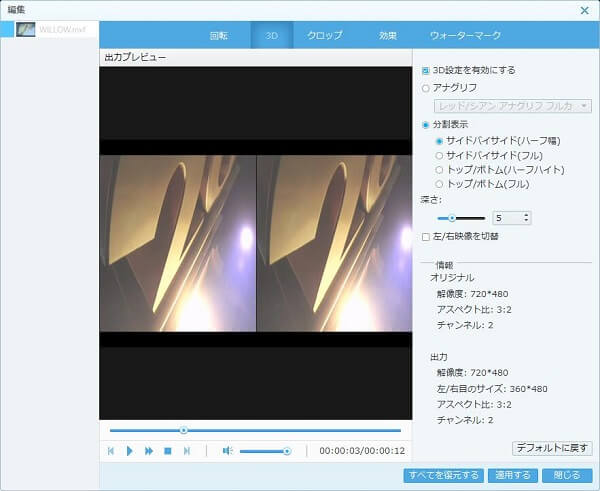Click the 深さ depth slider
Image resolution: width=600 pixels, height=491 pixels.
point(461,218)
